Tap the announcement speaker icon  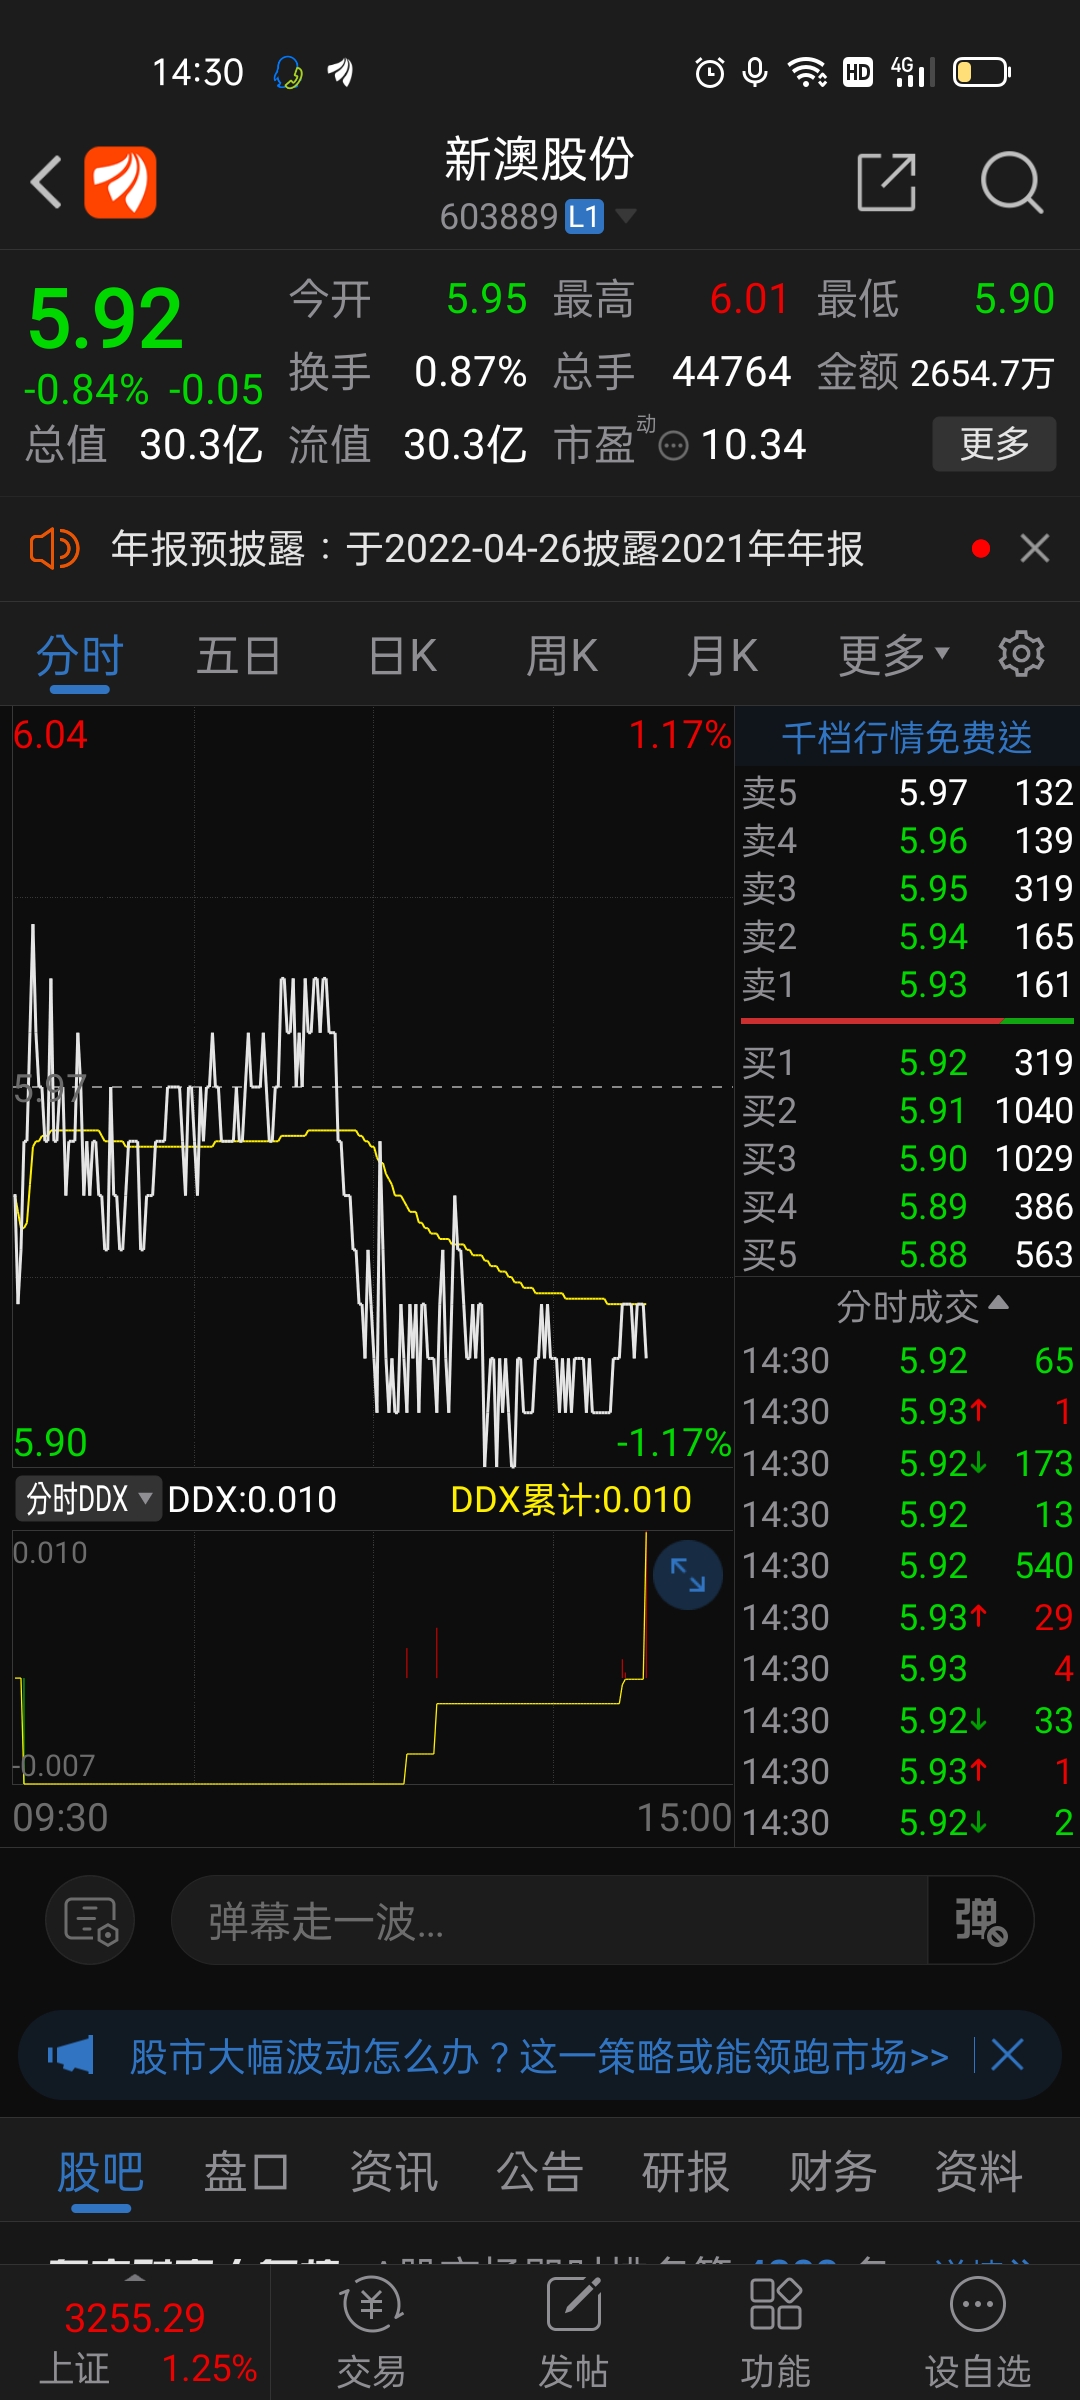54,548
